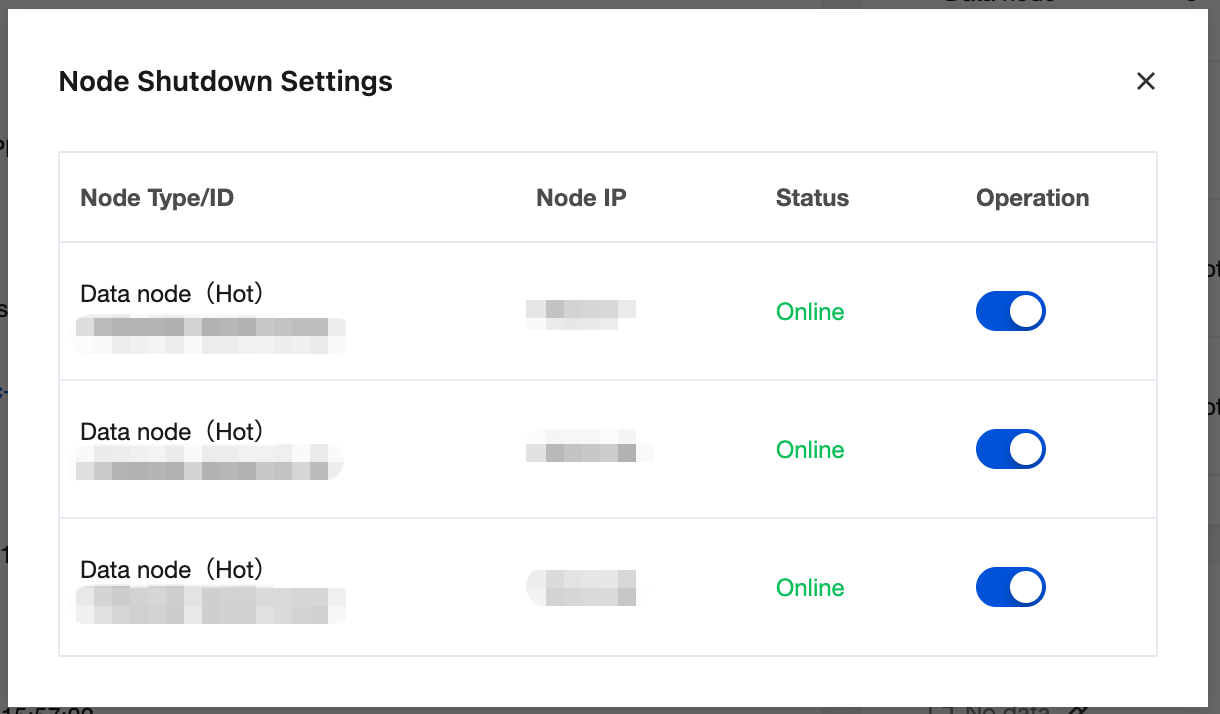This screenshot has width=1220, height=714.
Task: Click the Status column header
Action: [812, 198]
